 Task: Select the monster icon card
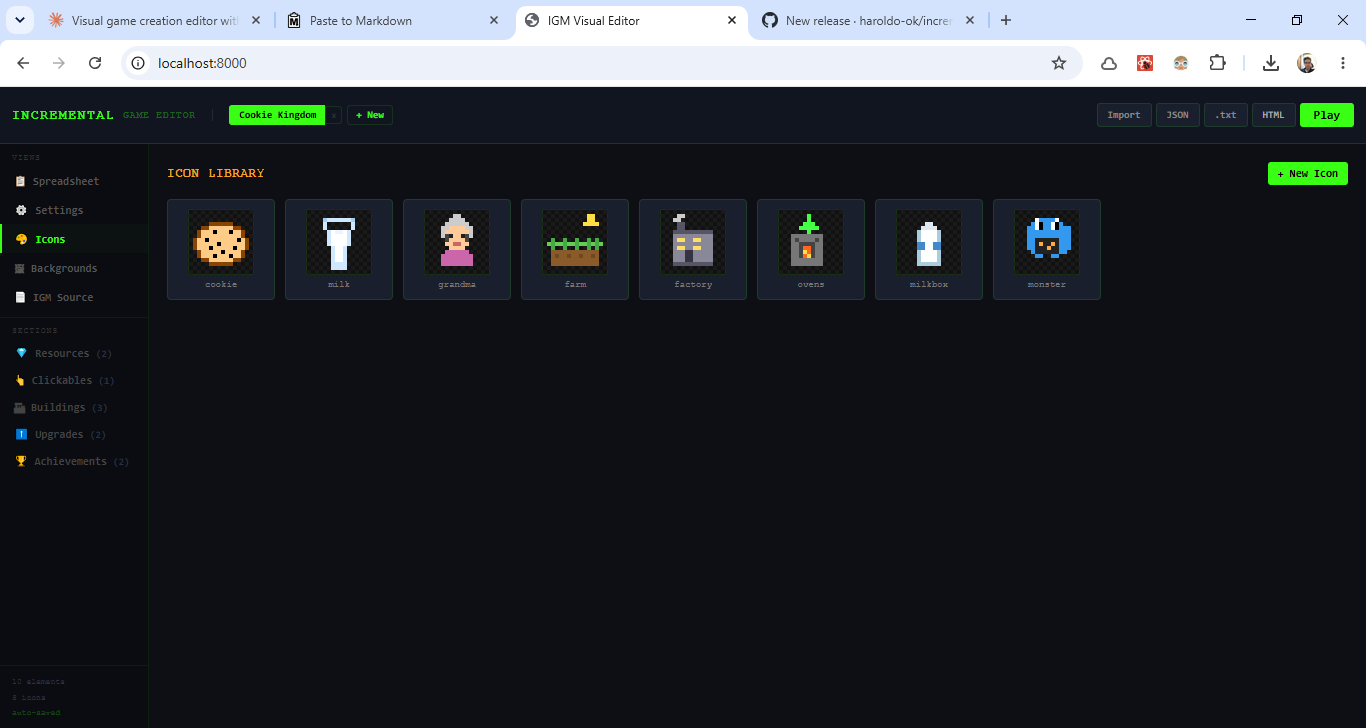click(1047, 249)
